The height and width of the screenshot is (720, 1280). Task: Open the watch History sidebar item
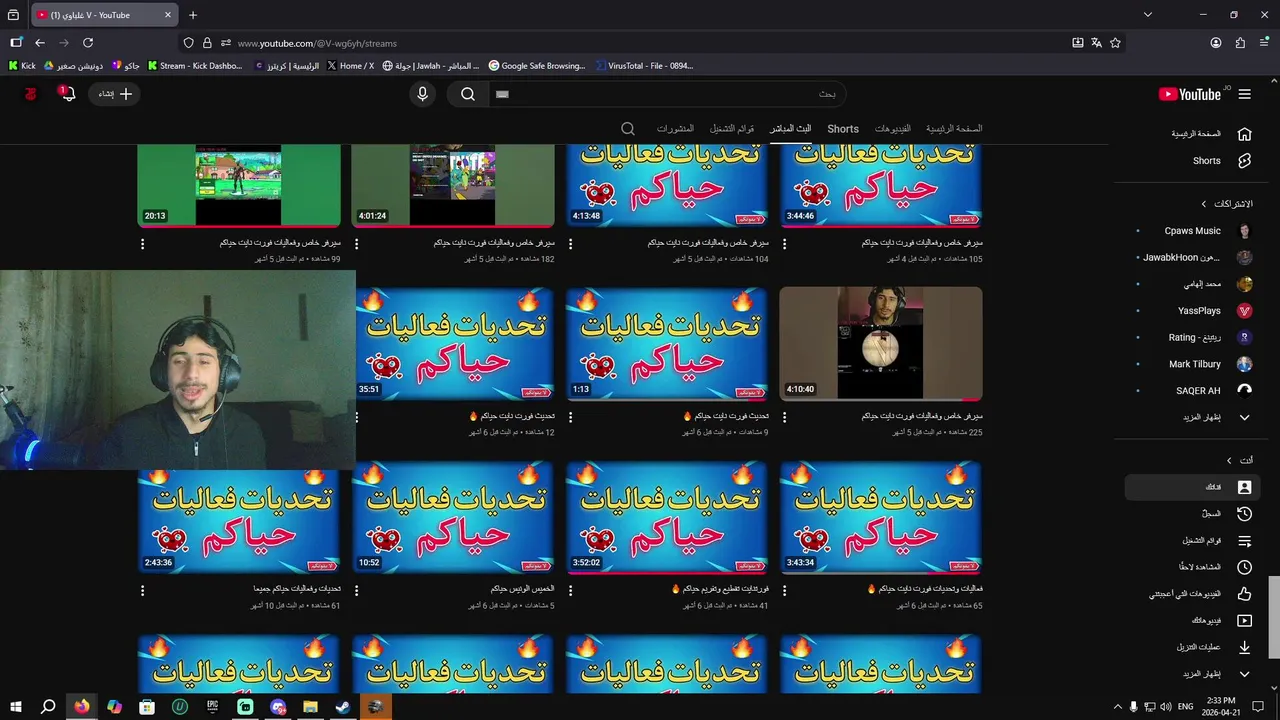click(x=1194, y=514)
